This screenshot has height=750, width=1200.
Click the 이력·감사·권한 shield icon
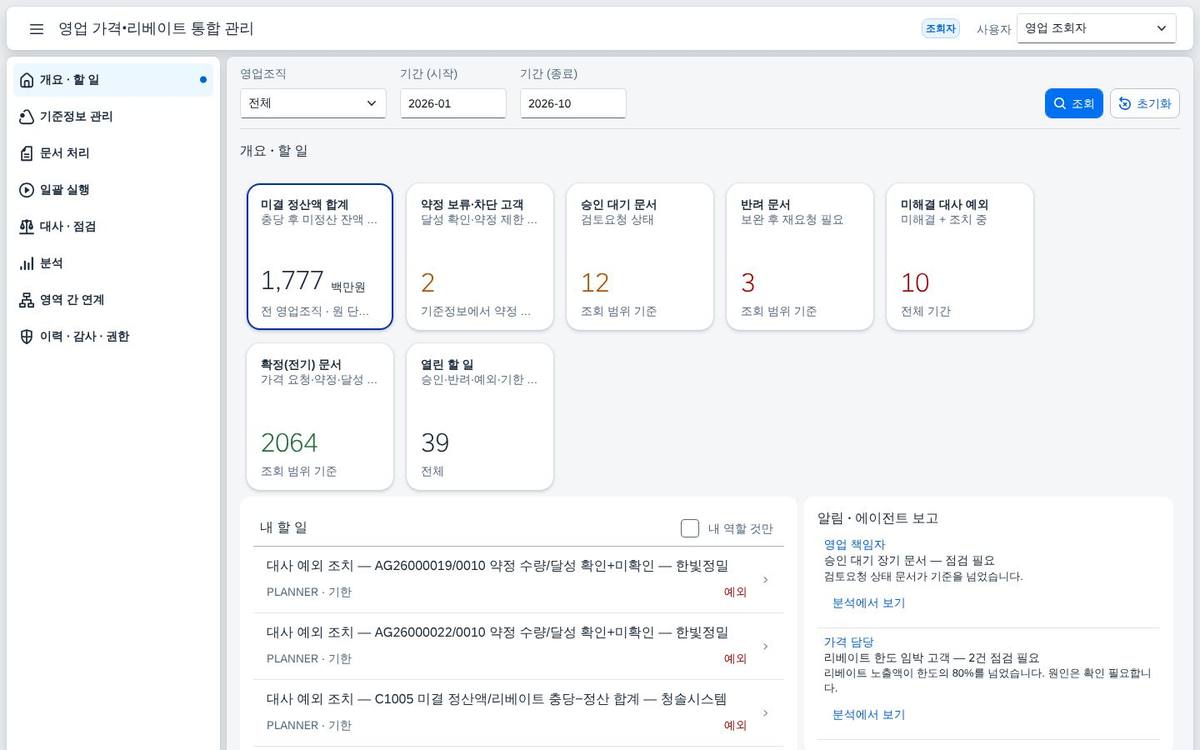[27, 337]
